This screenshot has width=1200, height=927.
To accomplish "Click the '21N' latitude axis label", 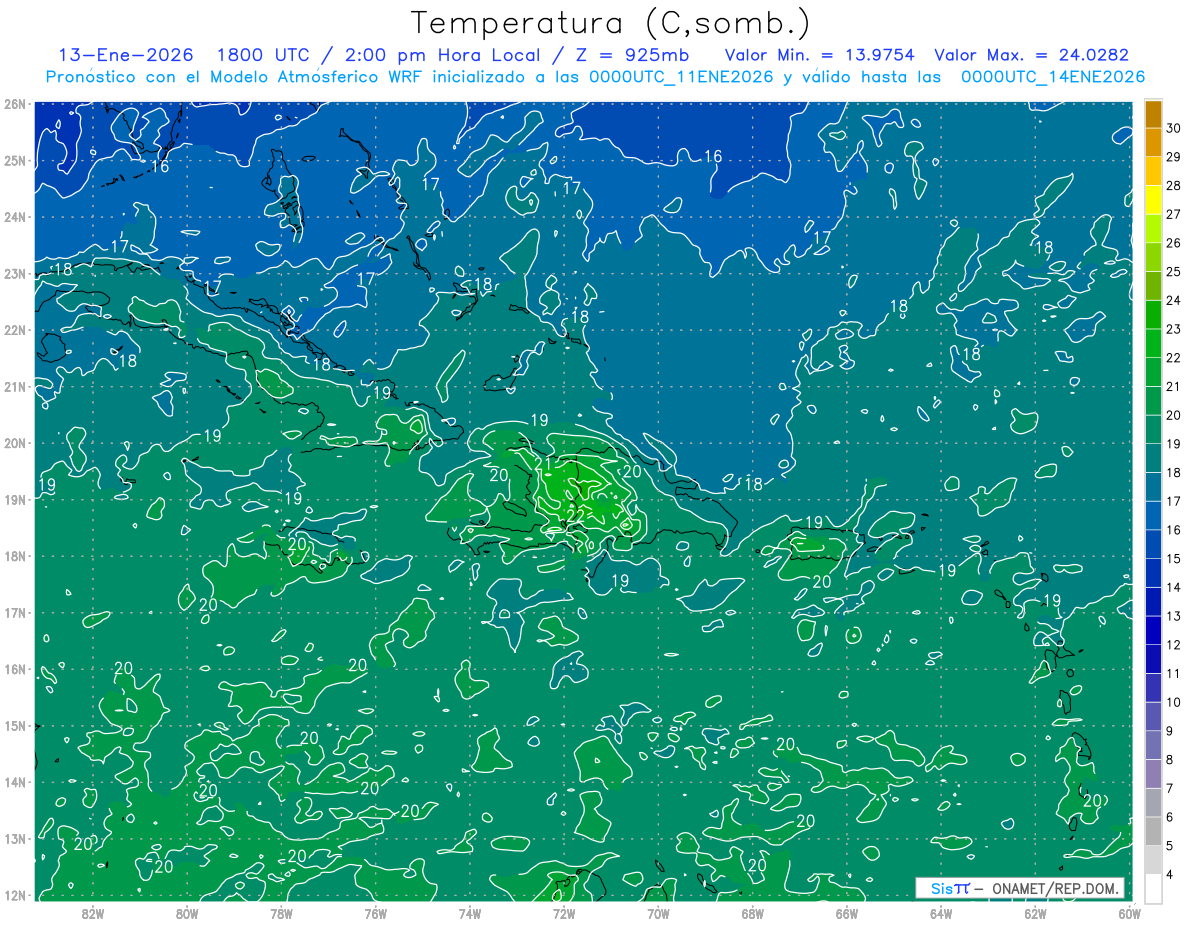I will tap(15, 387).
